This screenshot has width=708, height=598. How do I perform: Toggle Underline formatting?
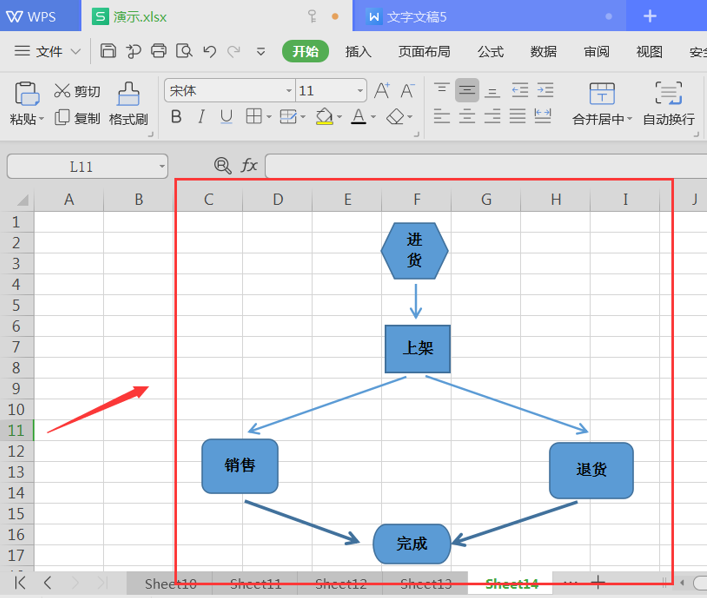tap(226, 117)
